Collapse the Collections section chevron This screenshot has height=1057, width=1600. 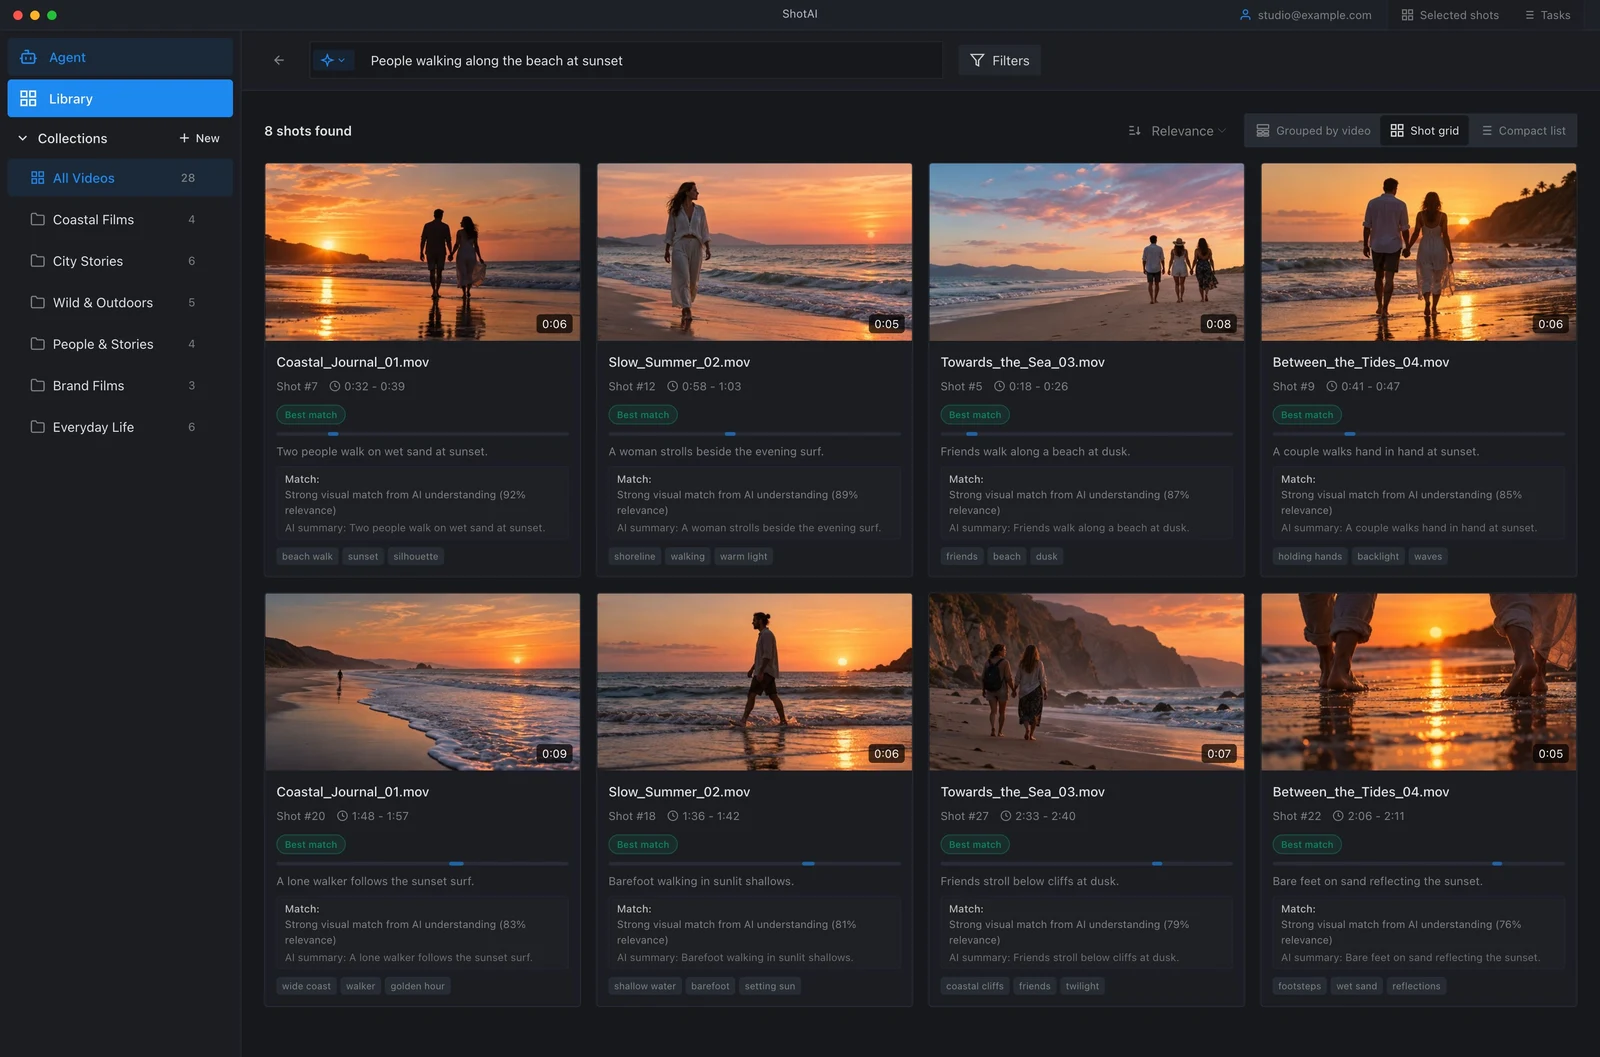pos(23,138)
